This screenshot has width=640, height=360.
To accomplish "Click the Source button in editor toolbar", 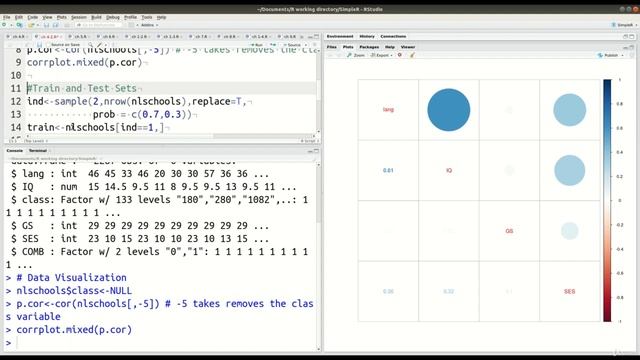I will (293, 45).
